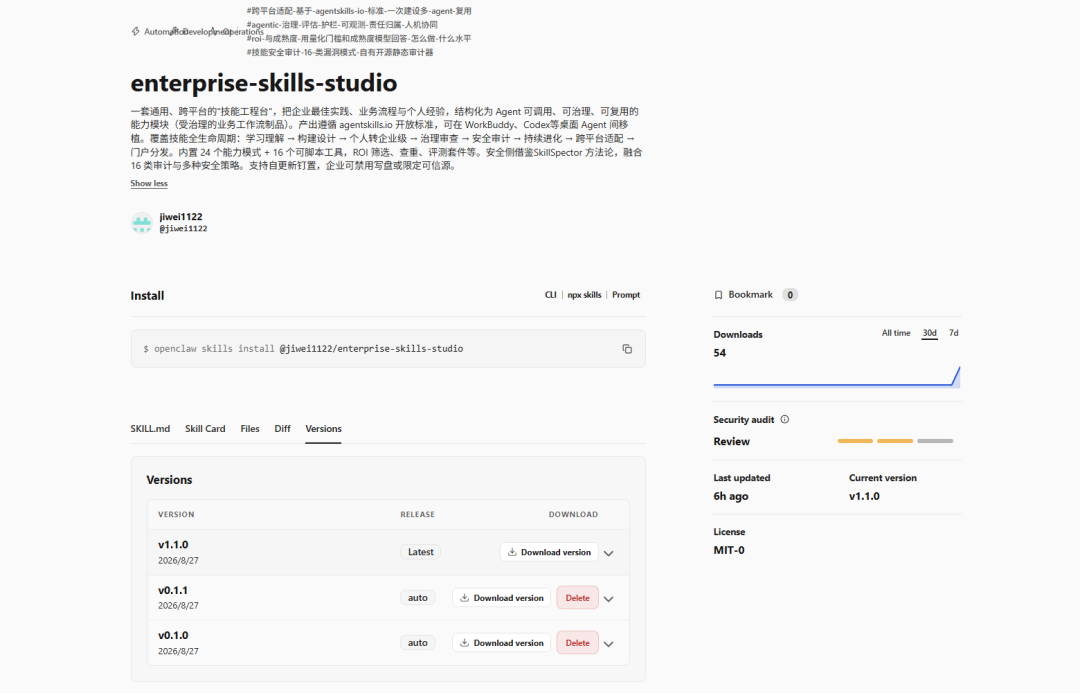Click the auto badge for v0.1.1
The height and width of the screenshot is (693, 1080).
click(417, 598)
